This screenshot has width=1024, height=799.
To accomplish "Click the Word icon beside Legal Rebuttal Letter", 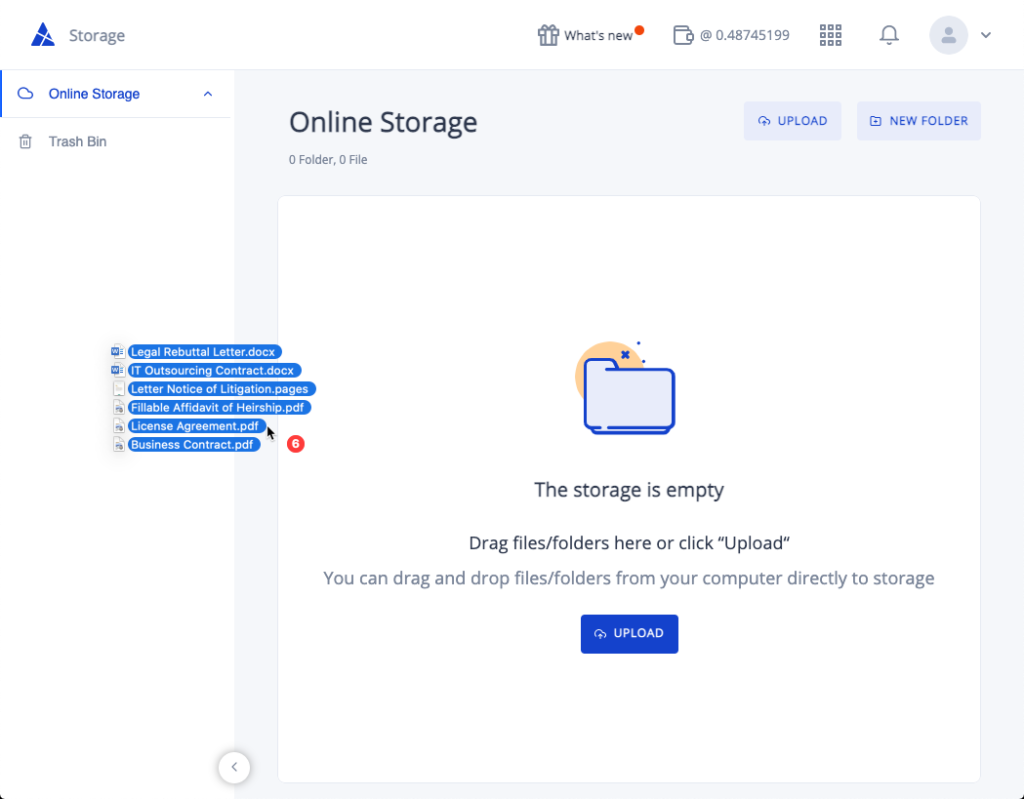I will tap(118, 351).
